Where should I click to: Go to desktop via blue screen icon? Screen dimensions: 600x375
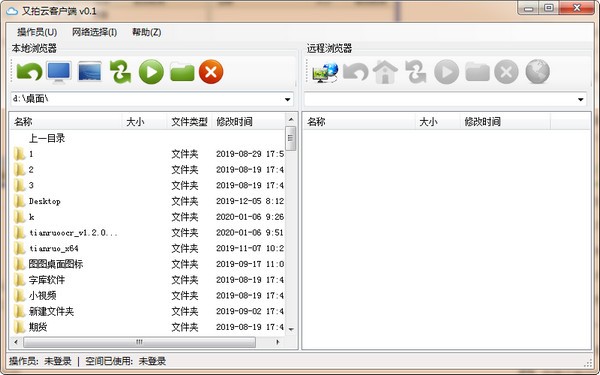tap(90, 72)
